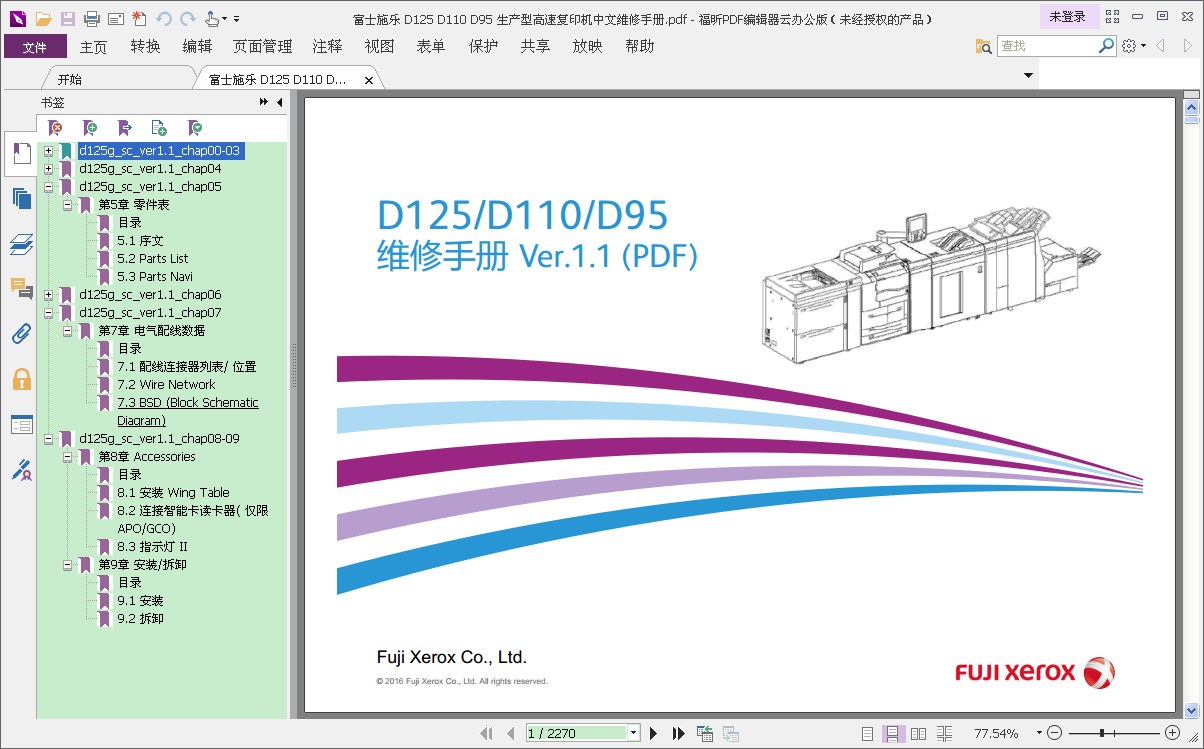Collapse the 第8章 Accessories node
Viewport: 1204px width, 749px height.
point(67,457)
